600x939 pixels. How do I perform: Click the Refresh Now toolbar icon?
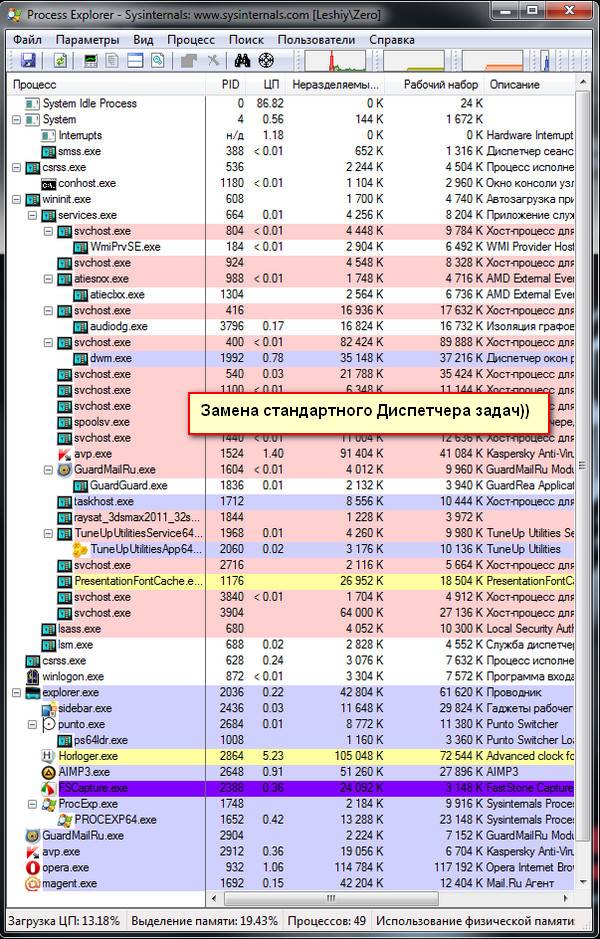60,61
